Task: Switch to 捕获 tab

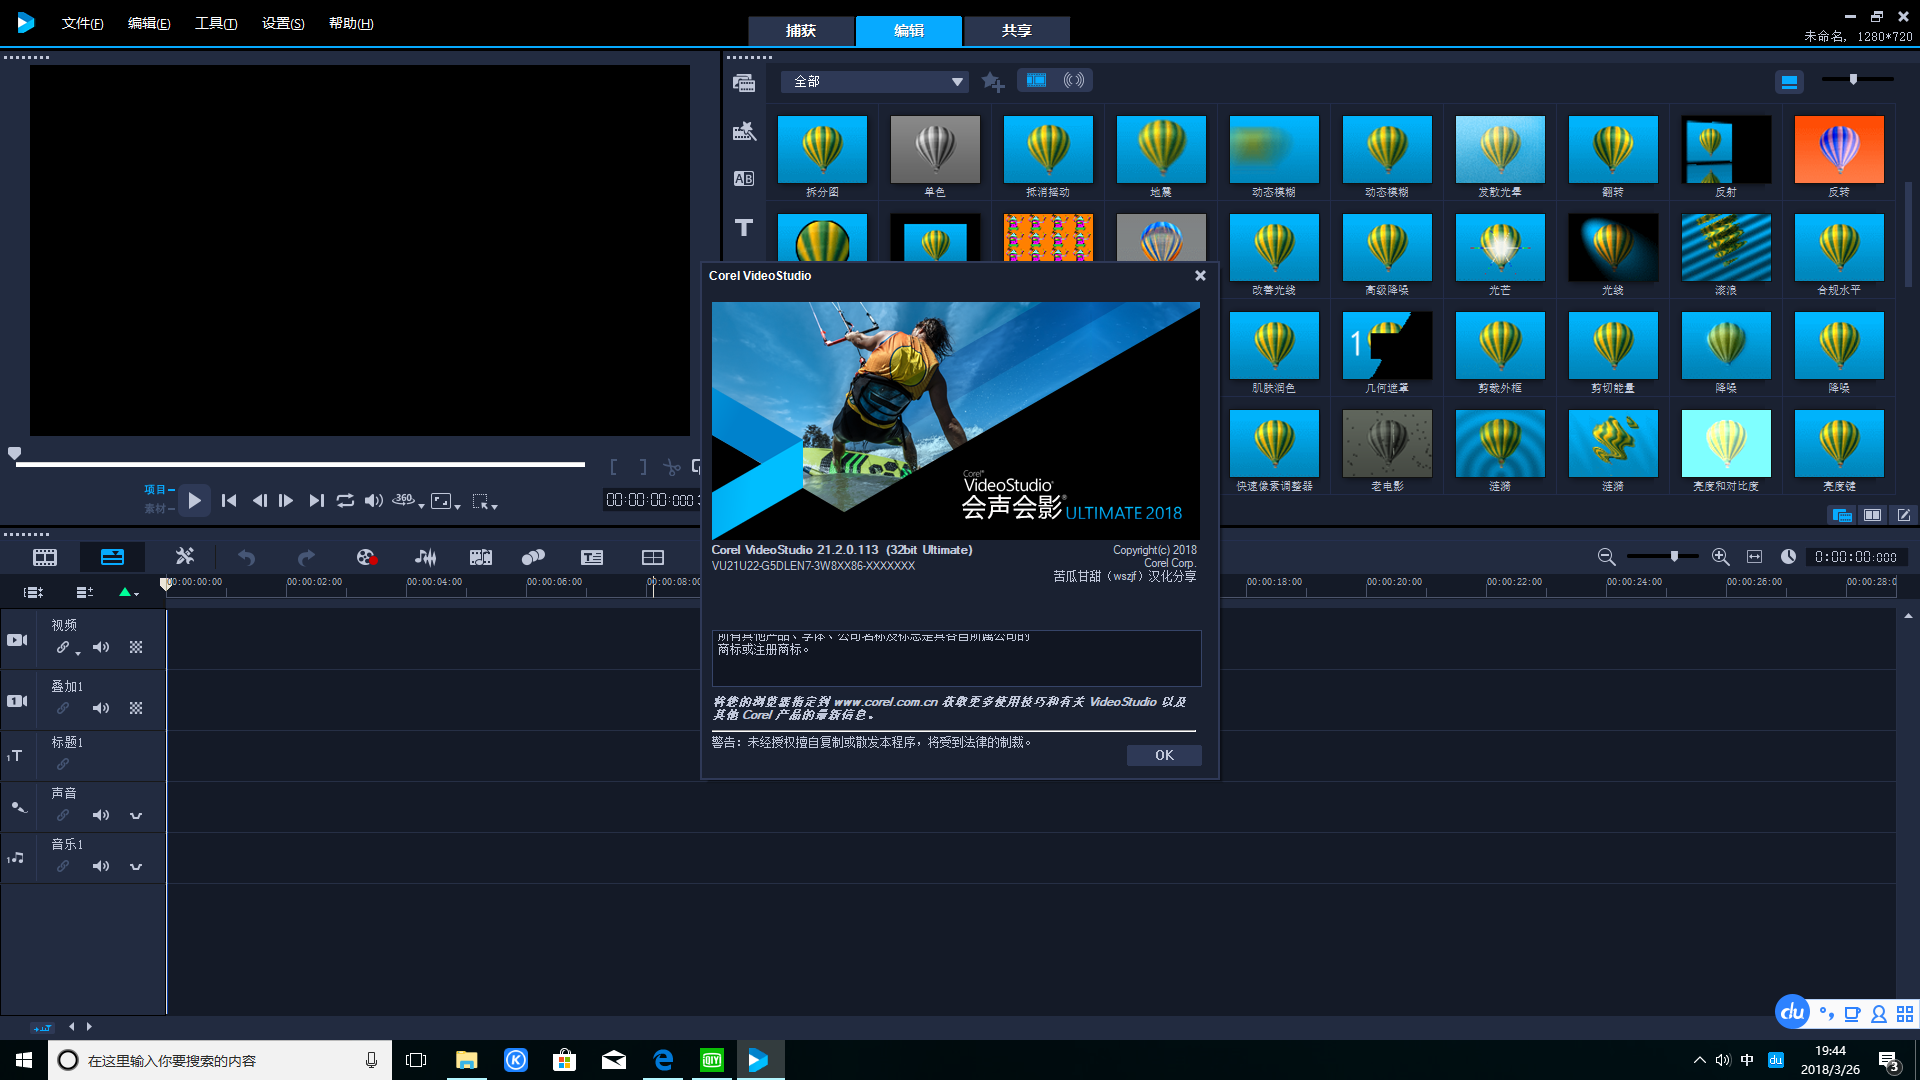Action: pyautogui.click(x=801, y=31)
